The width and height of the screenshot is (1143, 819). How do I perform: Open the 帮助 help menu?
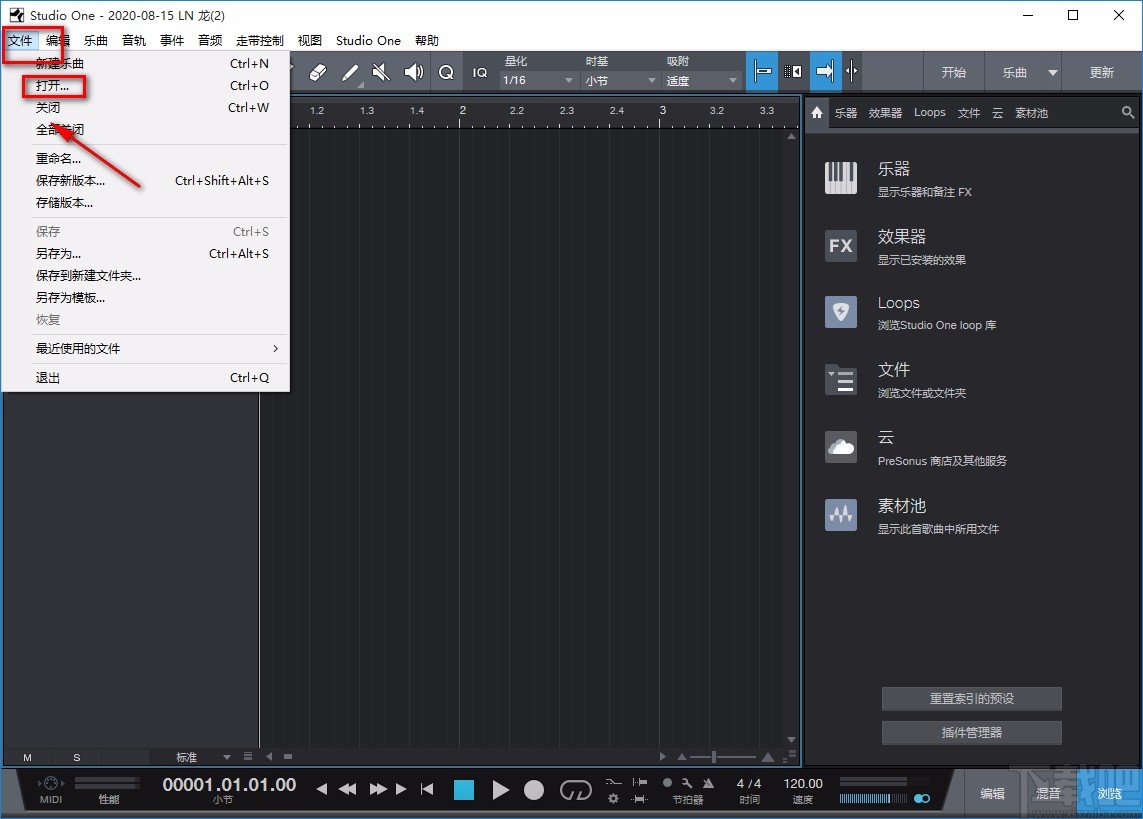[x=426, y=40]
